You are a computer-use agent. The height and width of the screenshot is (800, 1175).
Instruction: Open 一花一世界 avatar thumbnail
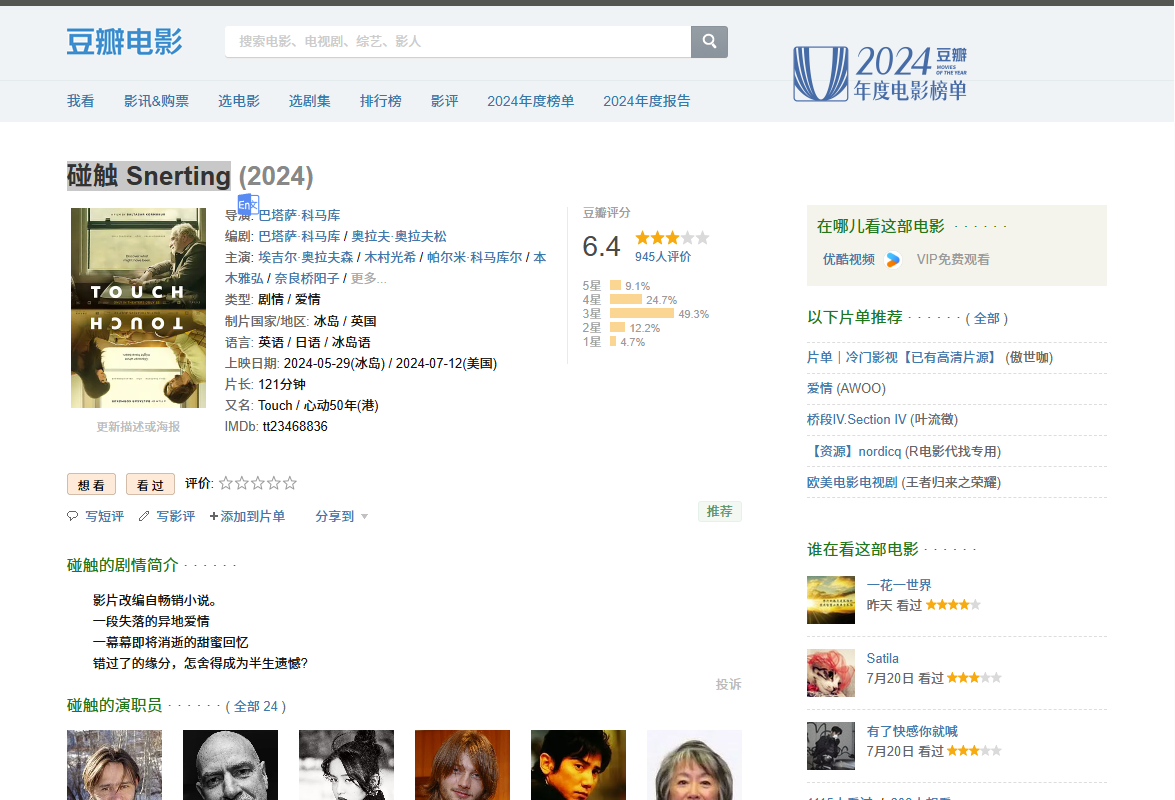pos(830,600)
